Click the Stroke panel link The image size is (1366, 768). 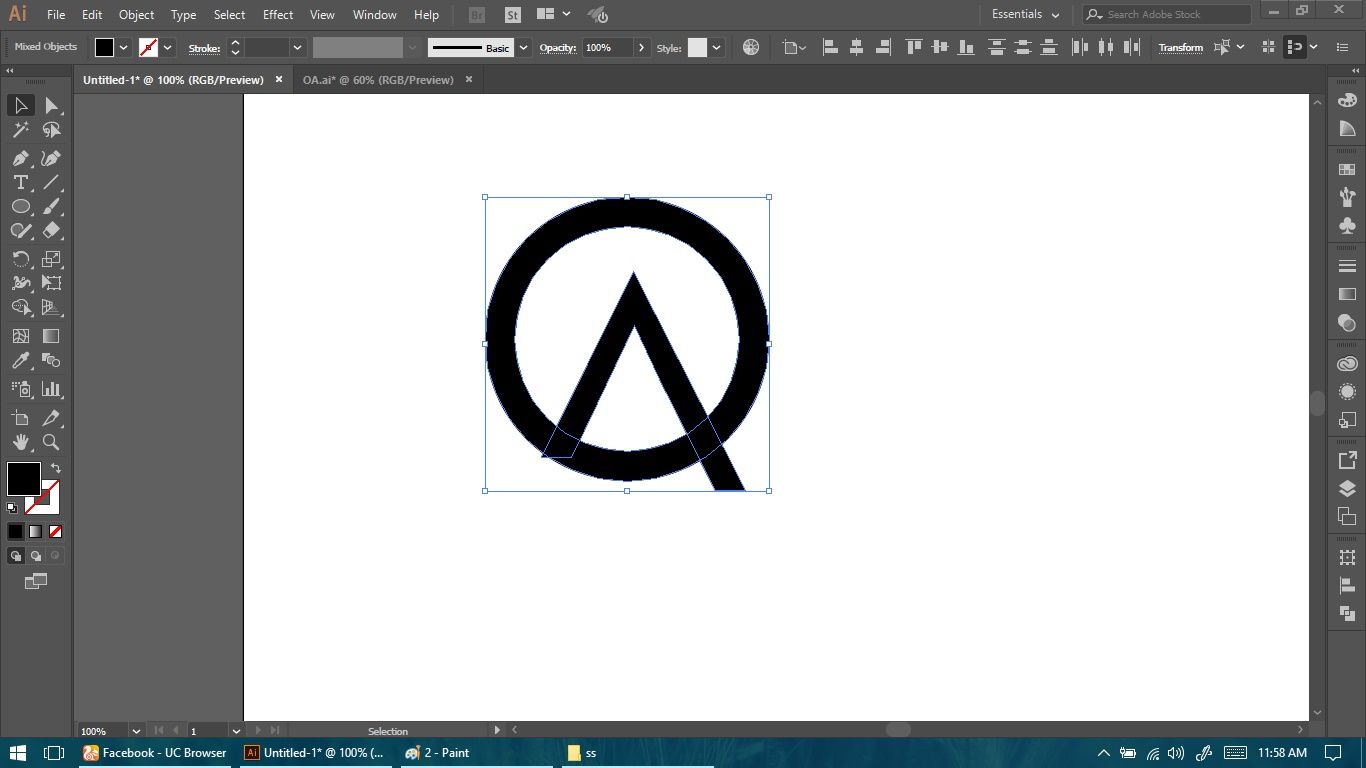[204, 48]
